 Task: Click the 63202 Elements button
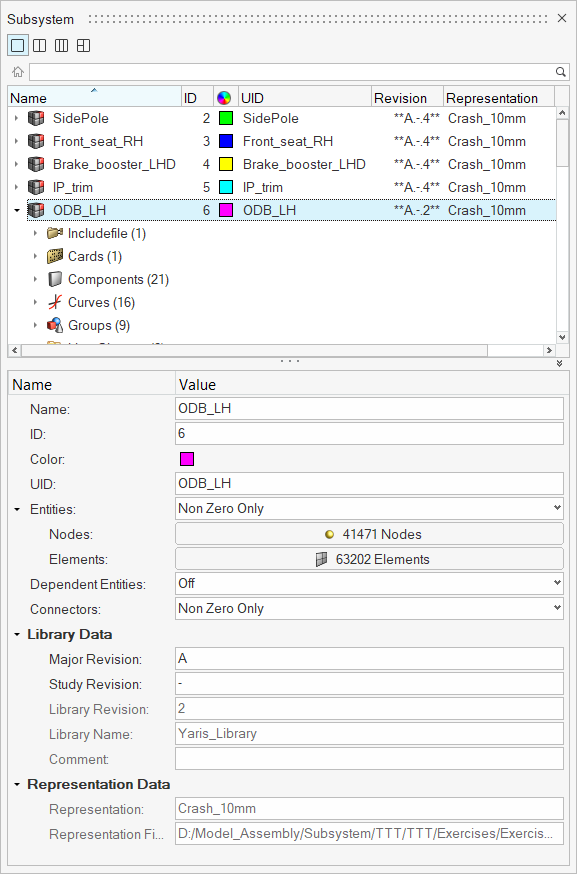click(369, 559)
